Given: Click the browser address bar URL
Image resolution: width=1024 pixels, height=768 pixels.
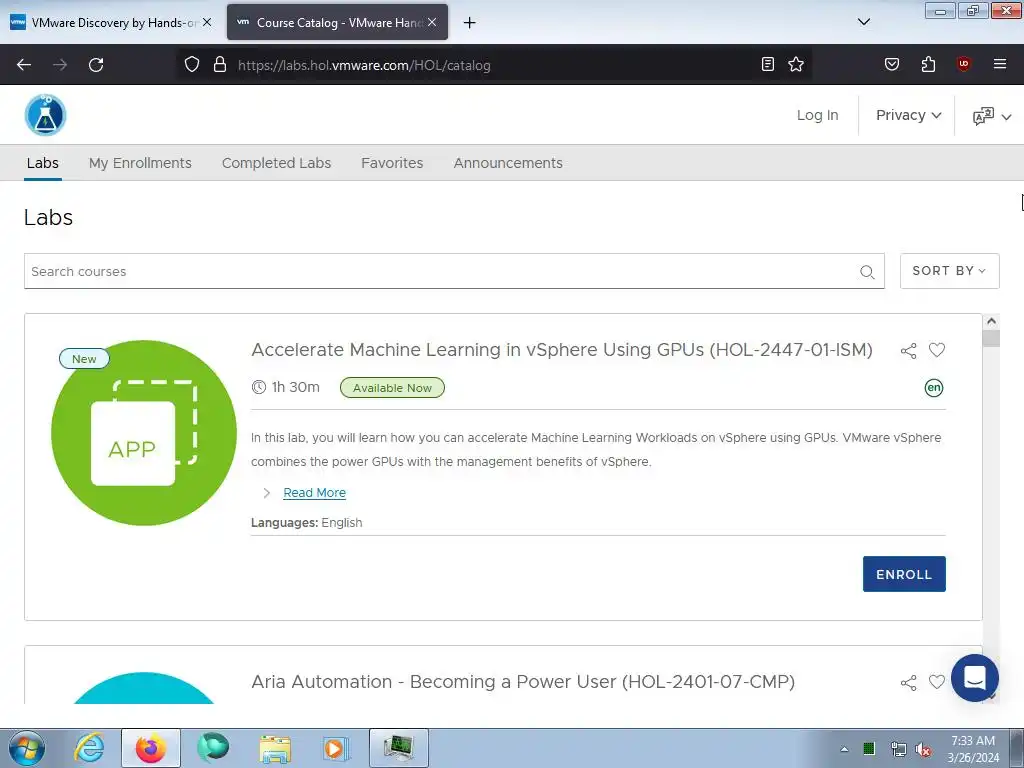Looking at the screenshot, I should [x=364, y=65].
